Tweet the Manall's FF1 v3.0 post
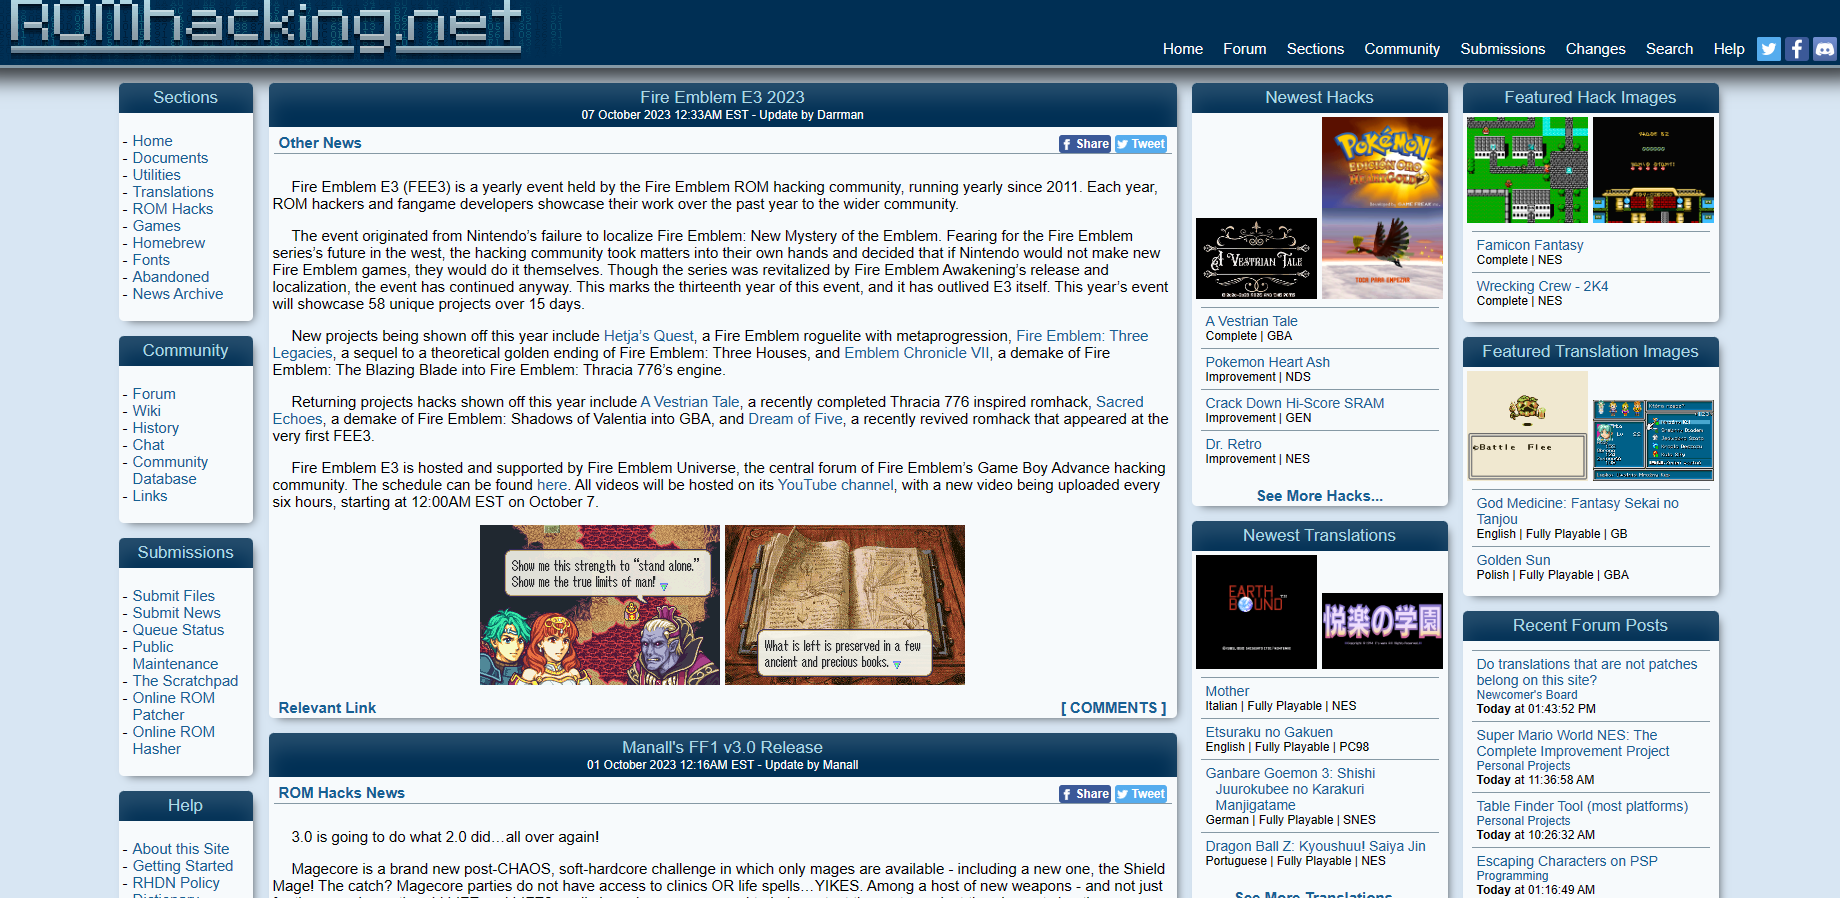Screen dimensions: 1840x898 (1141, 794)
